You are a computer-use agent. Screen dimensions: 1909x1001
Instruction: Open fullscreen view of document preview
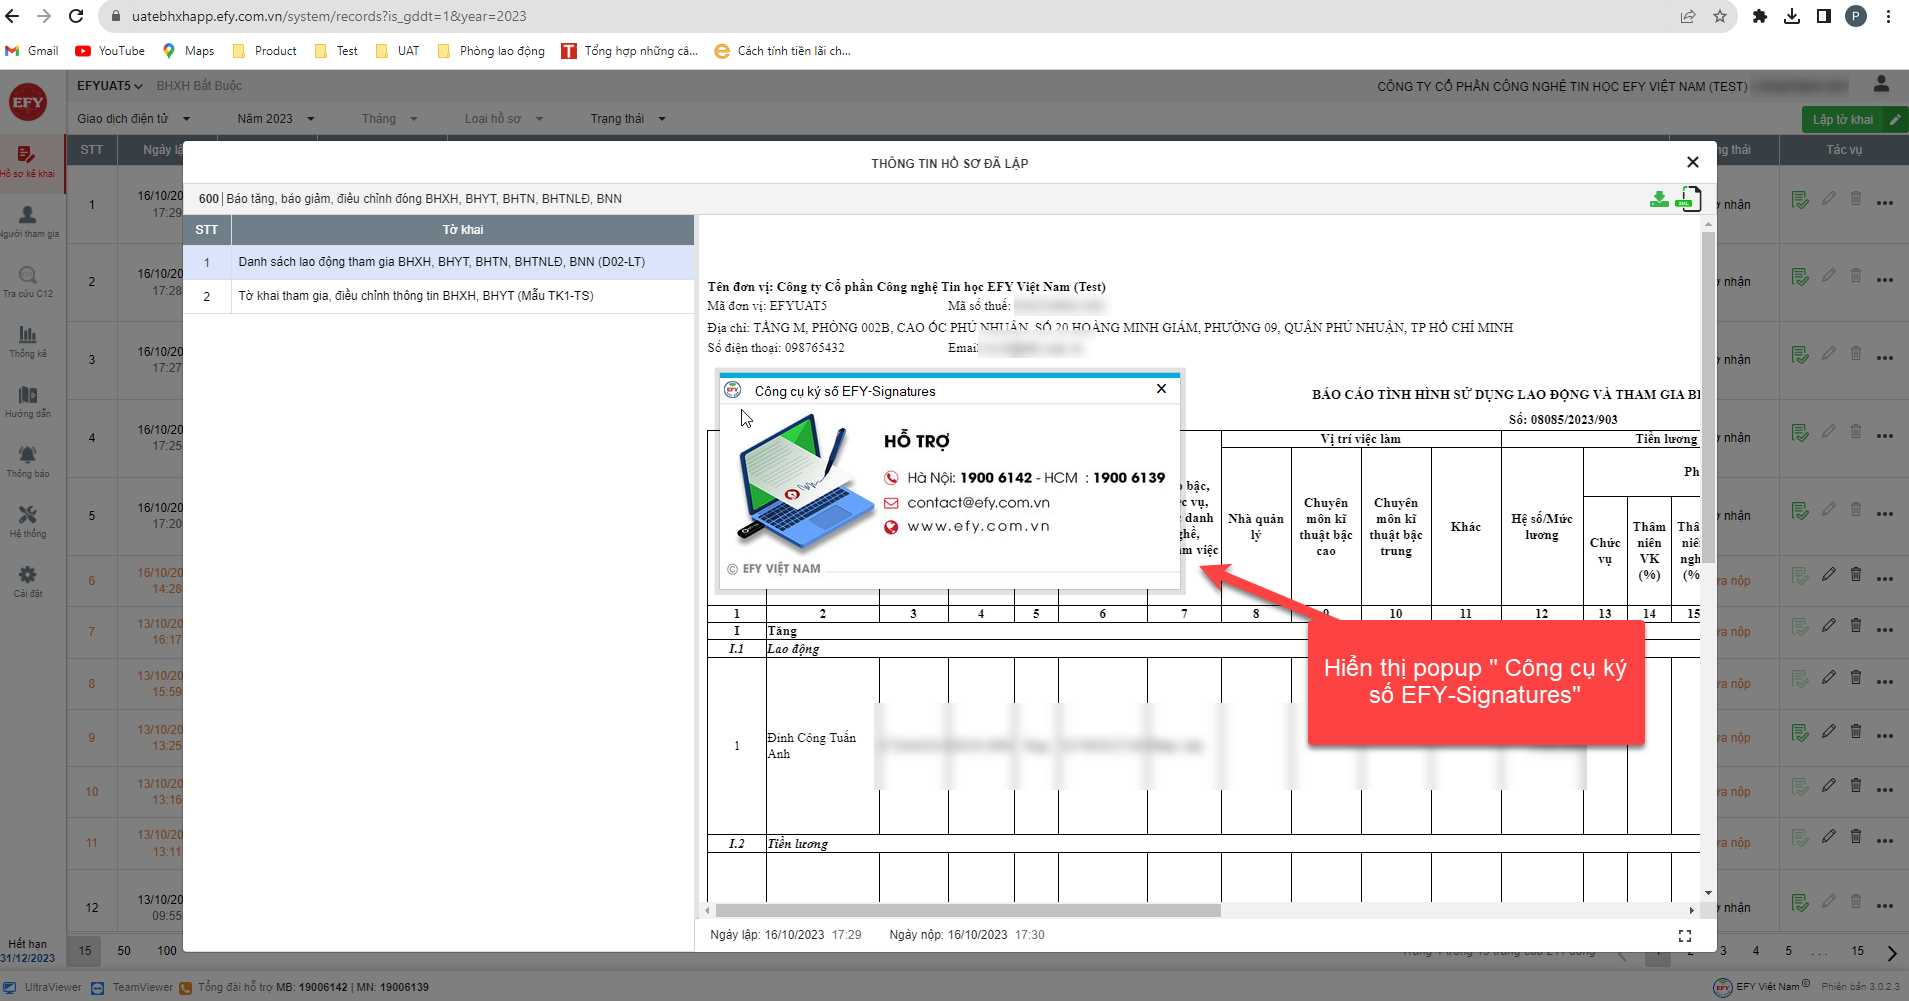(1684, 935)
